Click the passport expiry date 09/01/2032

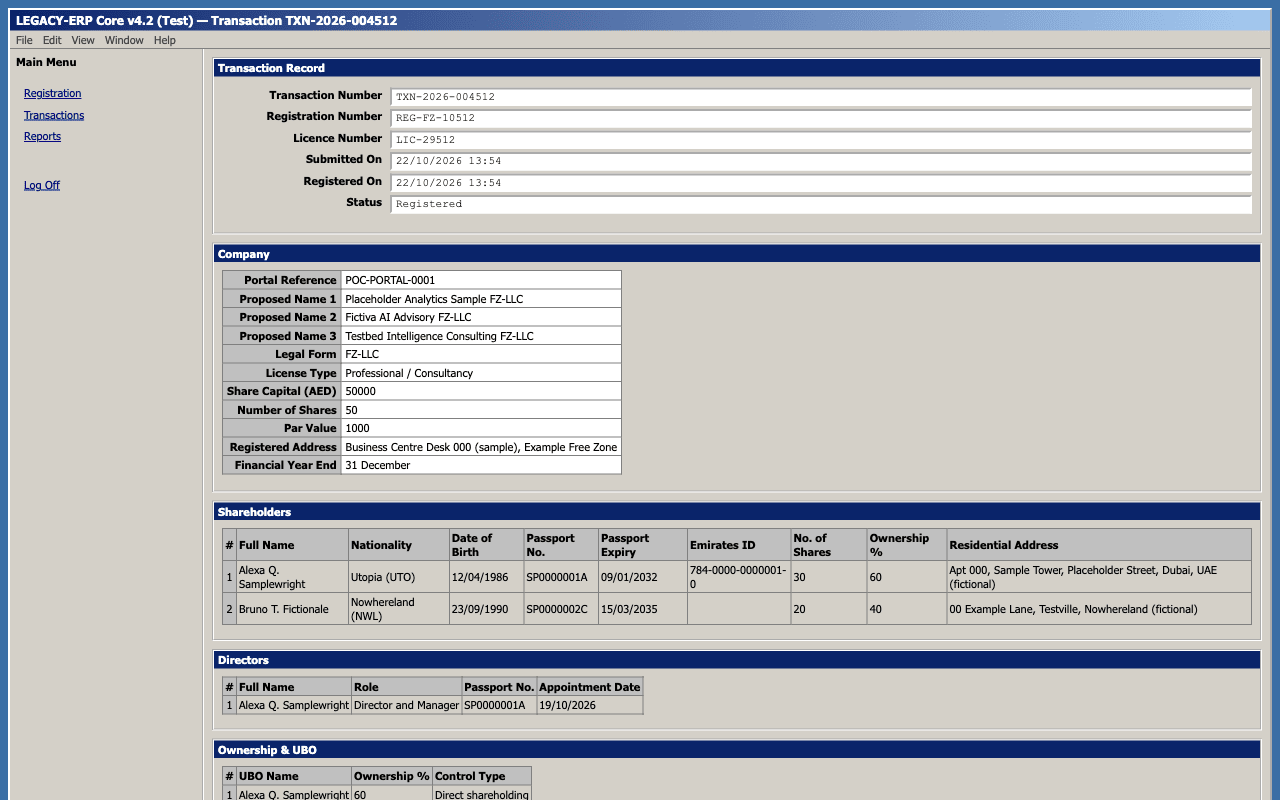pos(642,577)
